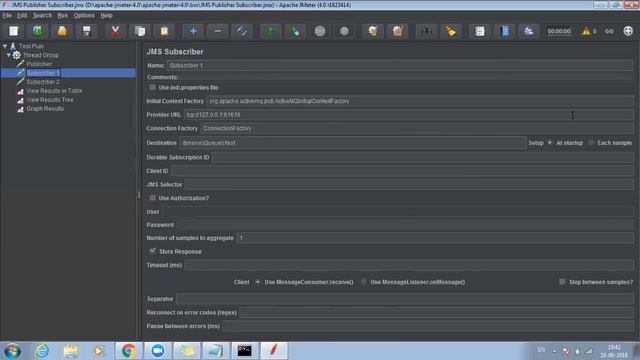Enable Stop between samples checkbox

pyautogui.click(x=562, y=282)
